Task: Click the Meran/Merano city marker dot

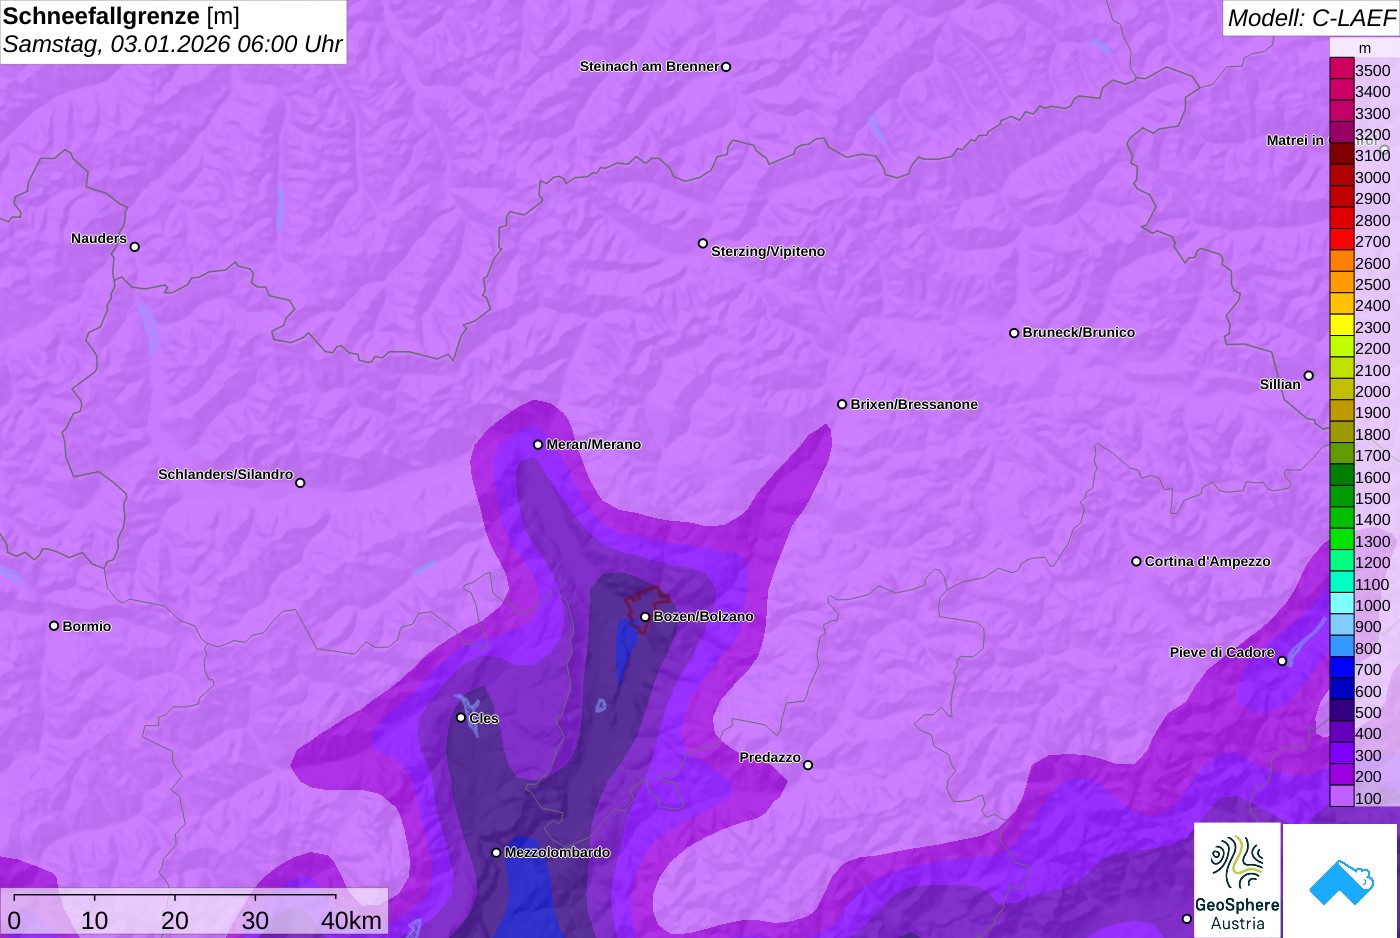Action: [x=538, y=444]
